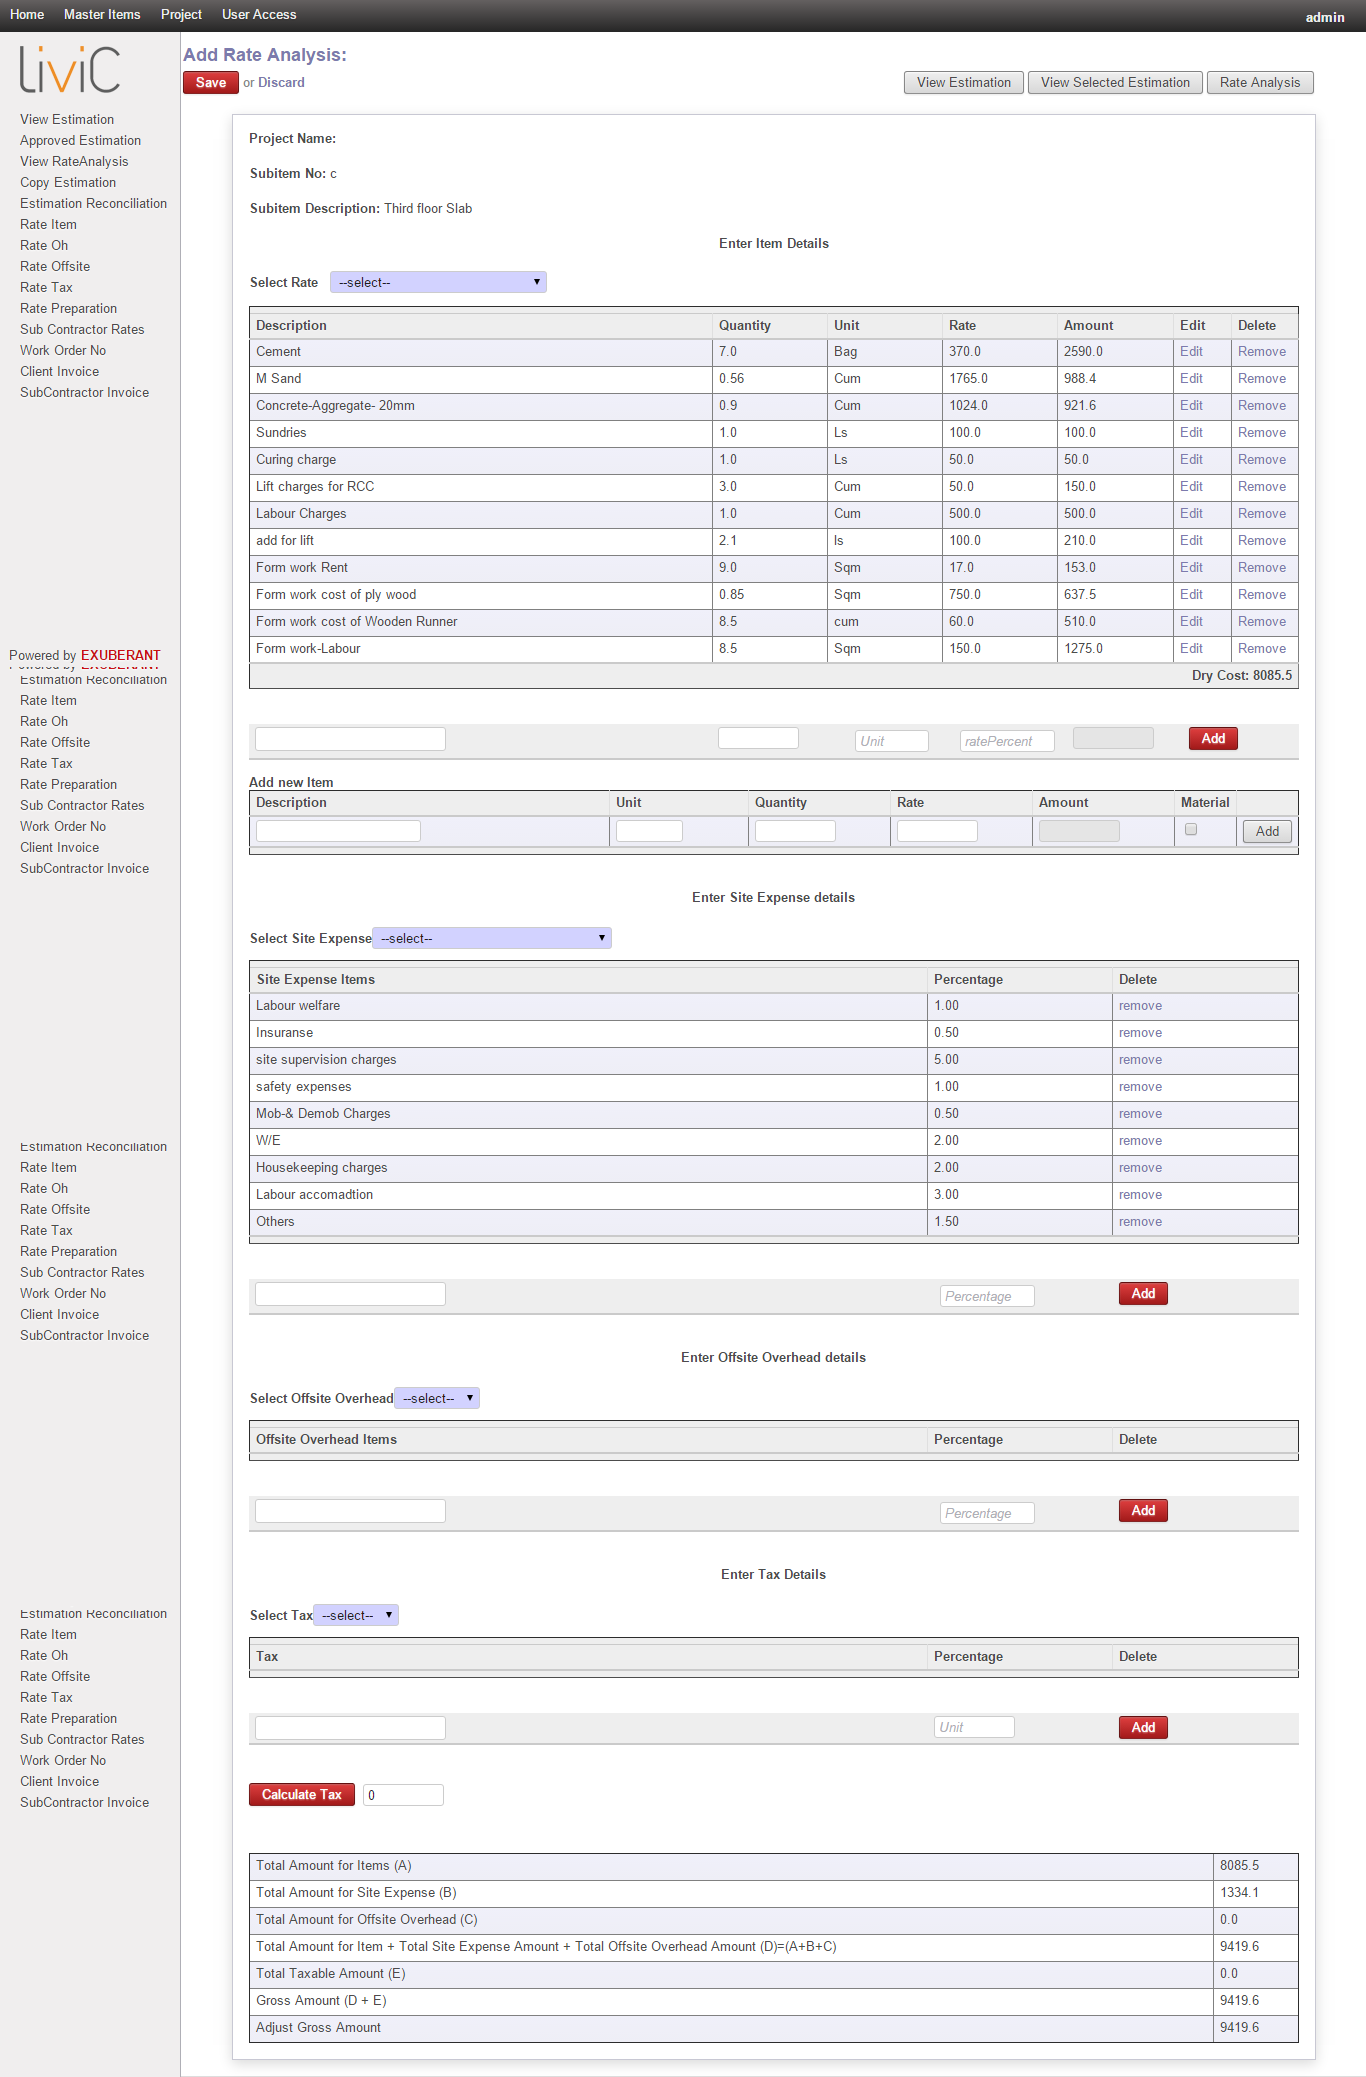Focus the tax value field showing 0
The image size is (1366, 2077).
point(403,1795)
